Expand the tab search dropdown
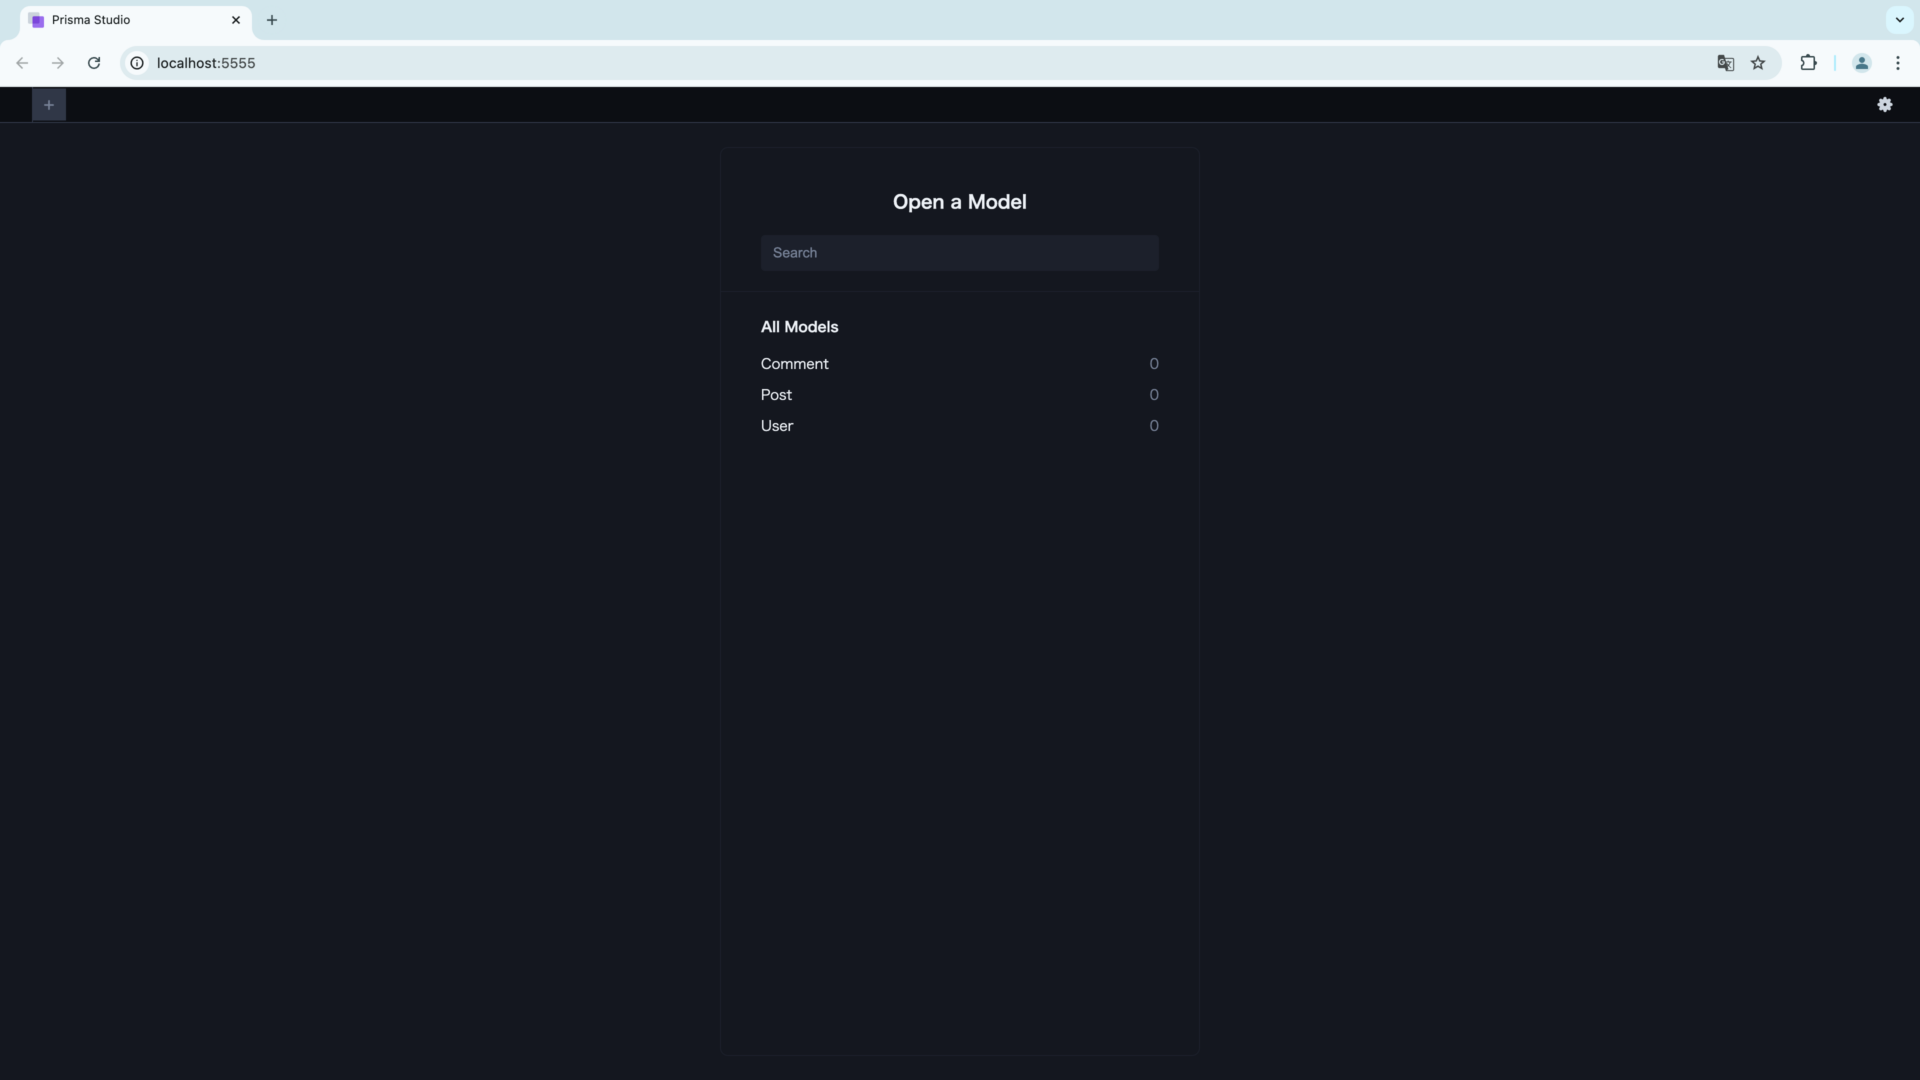The image size is (1920, 1080). coord(1899,20)
